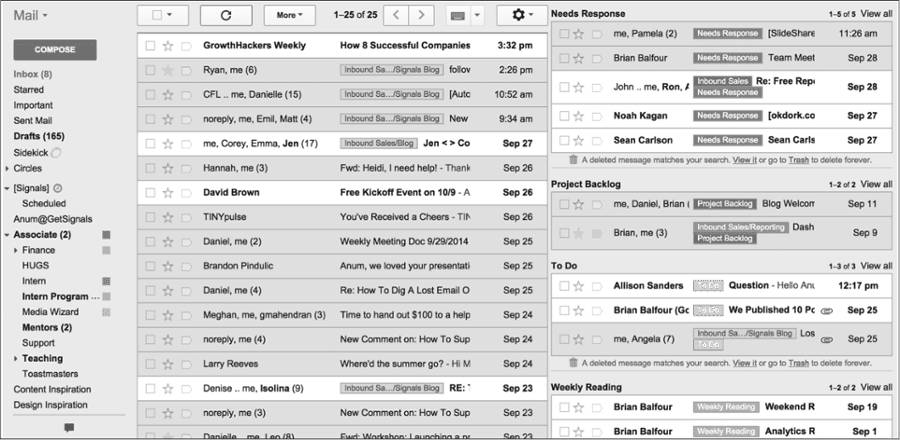Image resolution: width=900 pixels, height=440 pixels.
Task: Click View all for Project Backlog
Action: pos(876,184)
